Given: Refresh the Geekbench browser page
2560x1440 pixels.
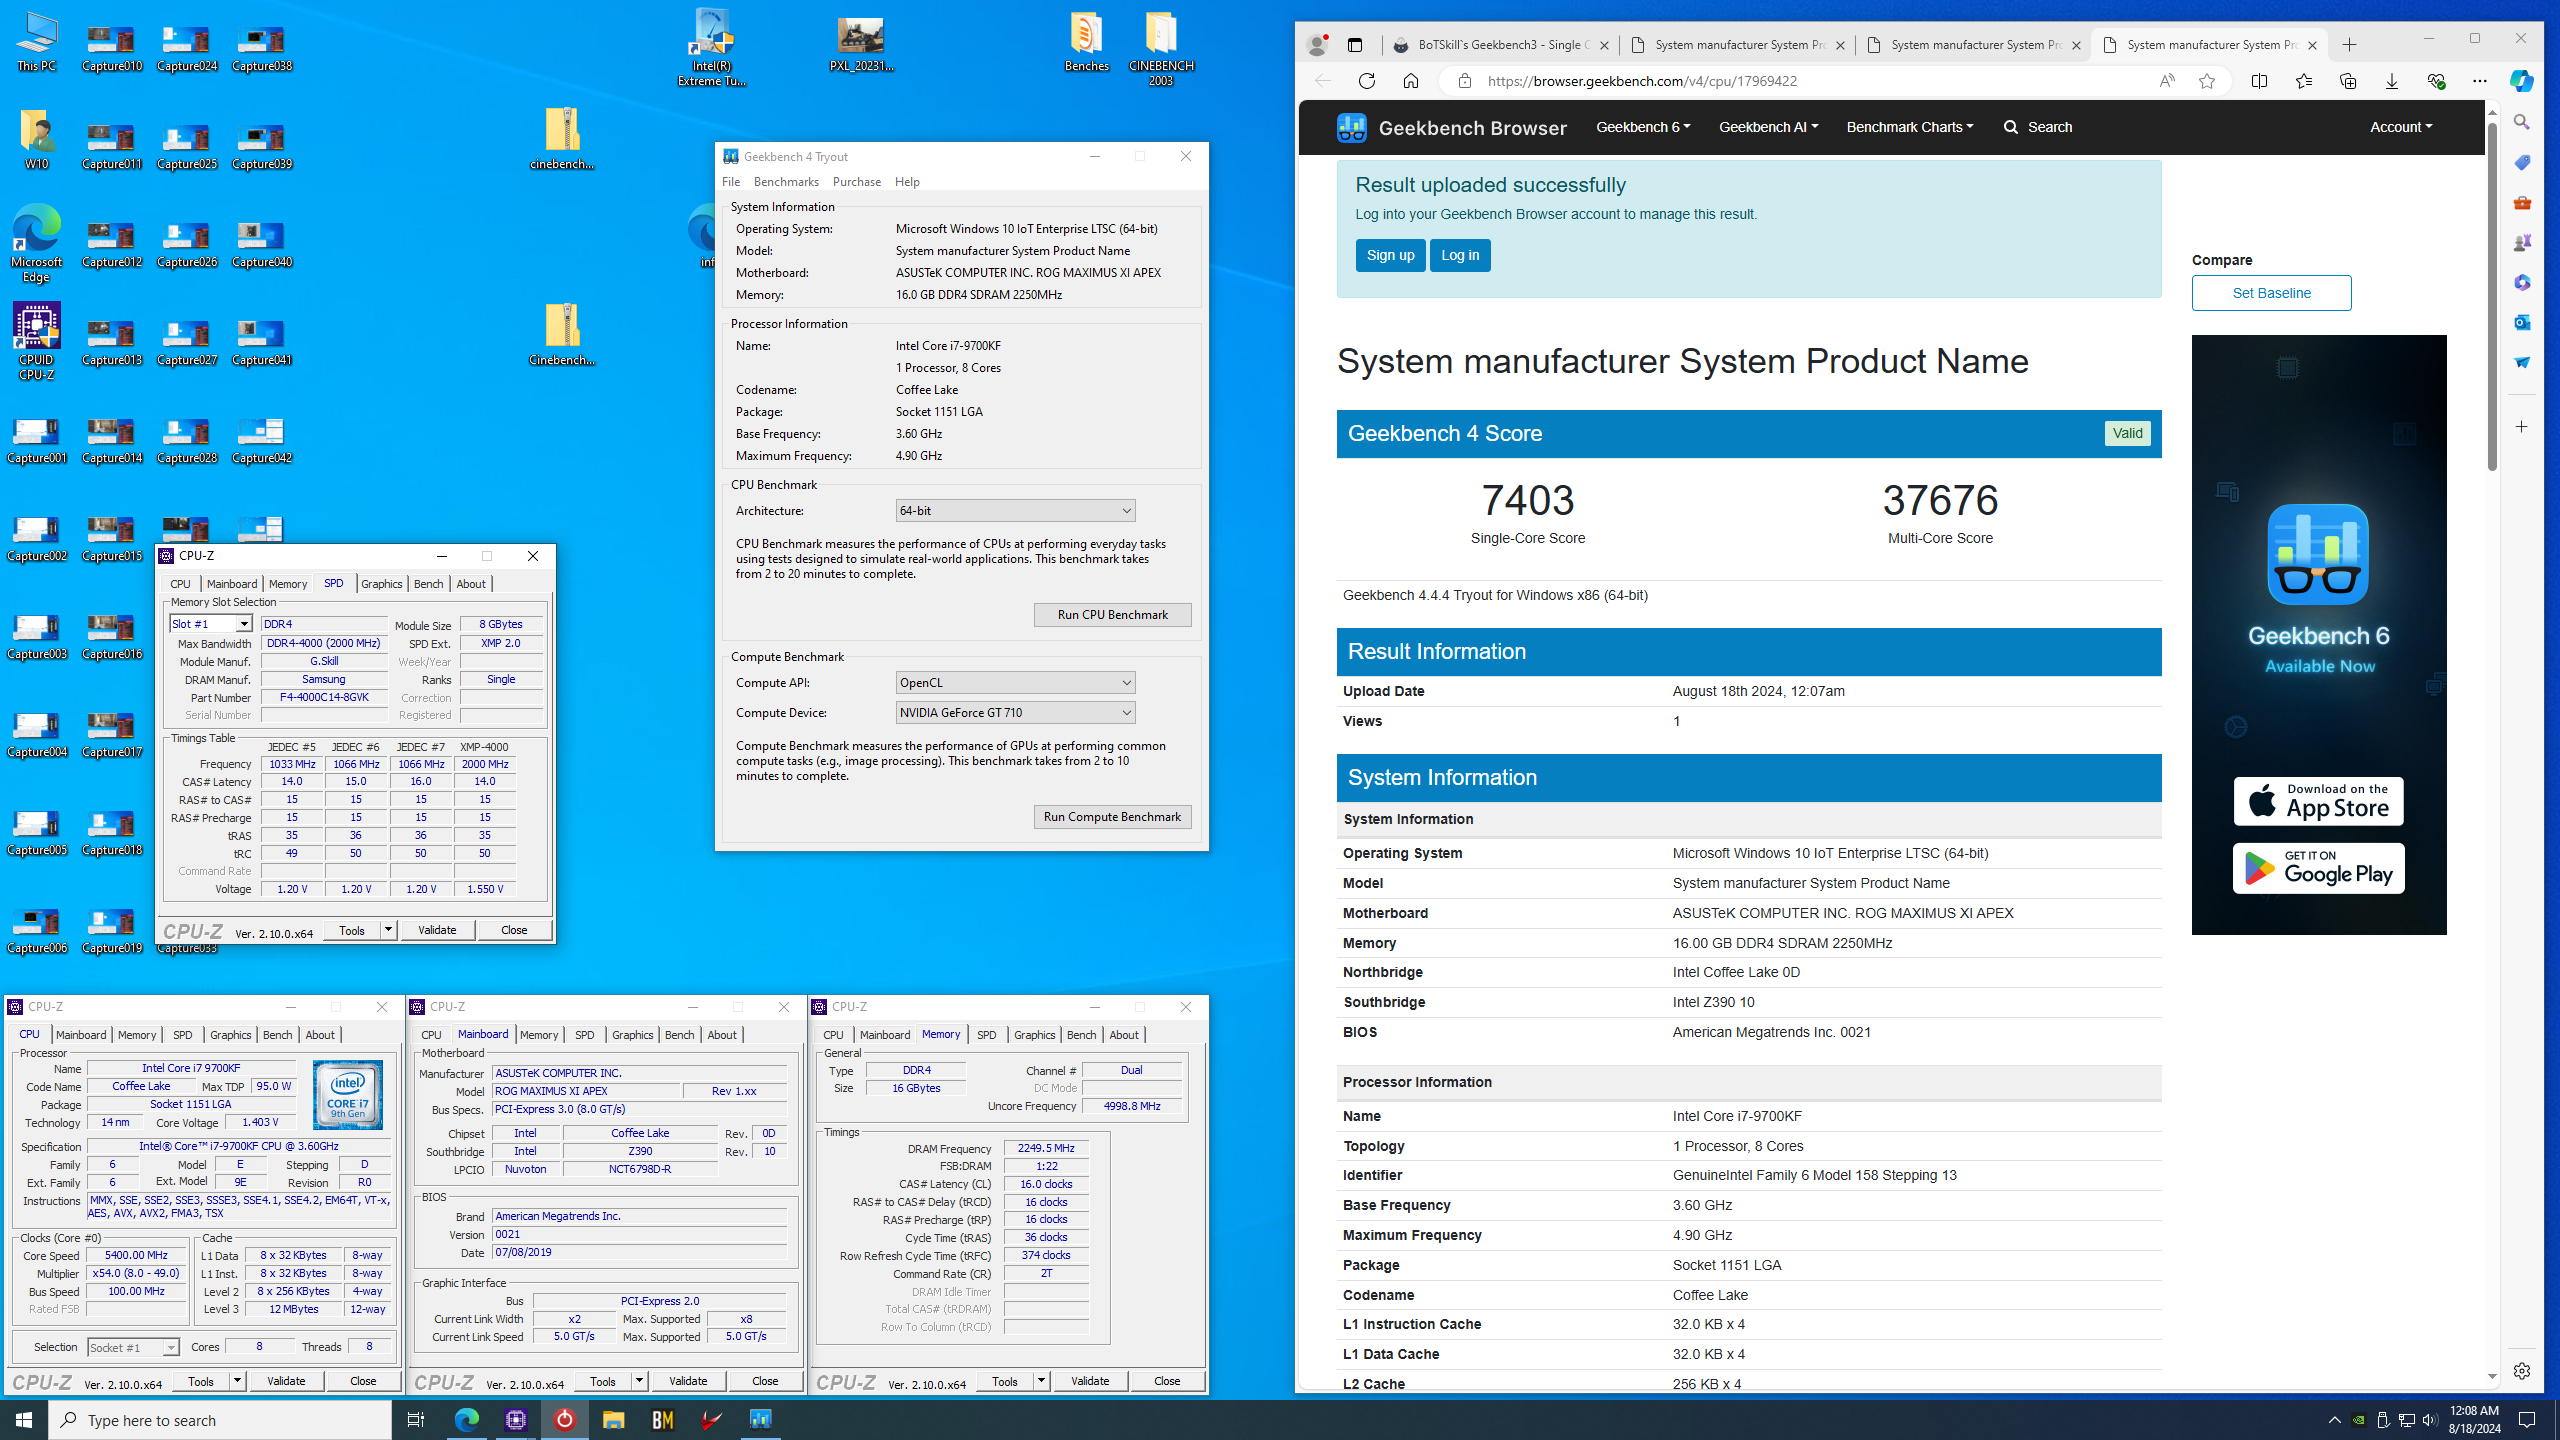Looking at the screenshot, I should [1367, 81].
